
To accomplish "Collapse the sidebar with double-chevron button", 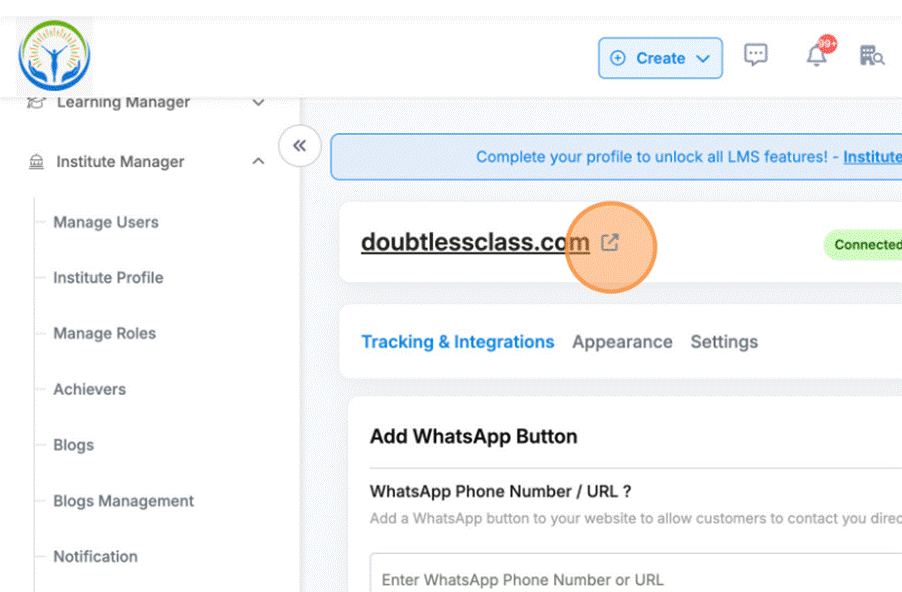I will (299, 146).
